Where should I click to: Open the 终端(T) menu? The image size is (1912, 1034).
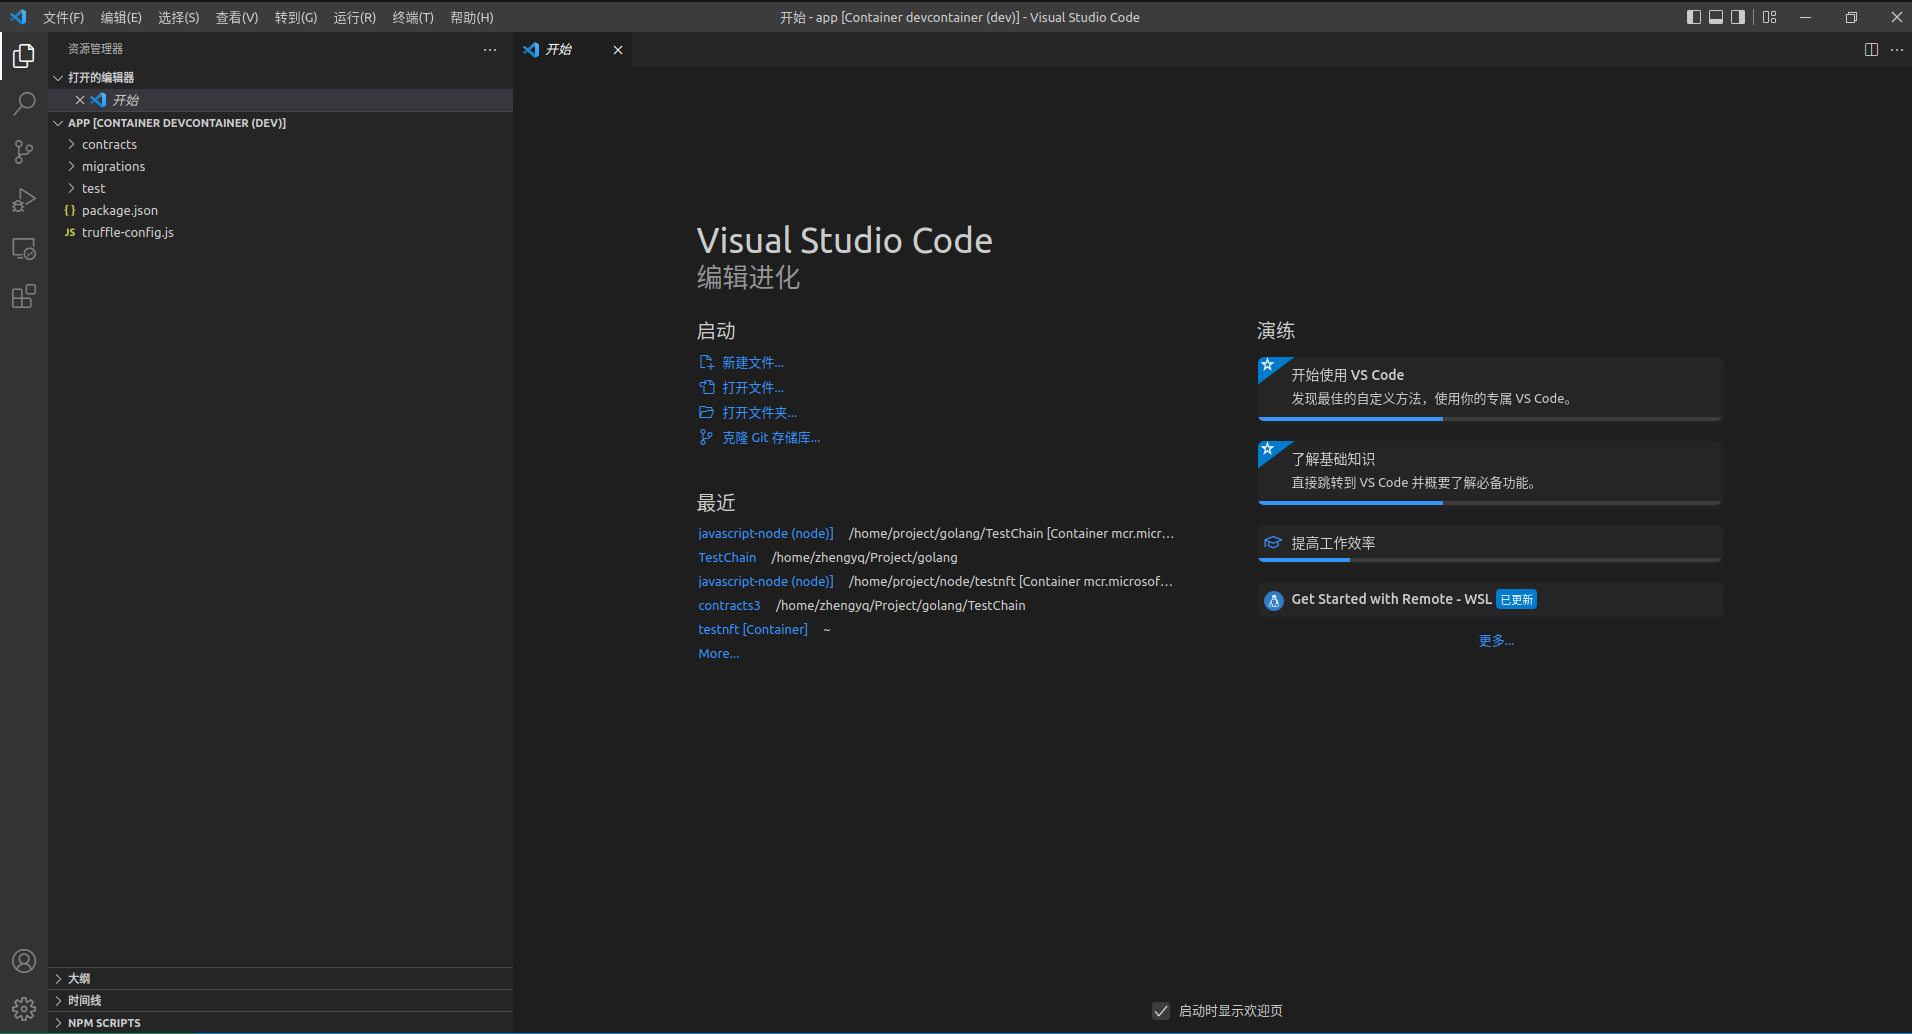(x=412, y=18)
